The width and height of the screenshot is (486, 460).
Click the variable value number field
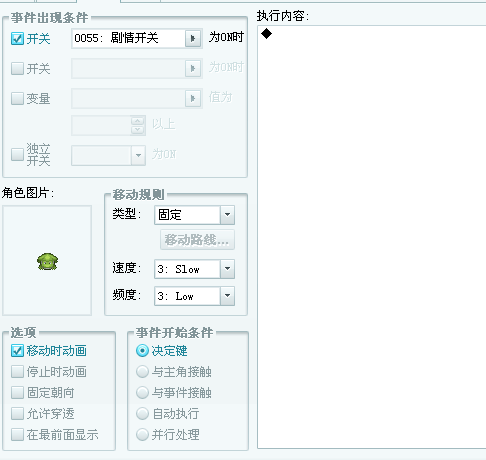point(101,126)
